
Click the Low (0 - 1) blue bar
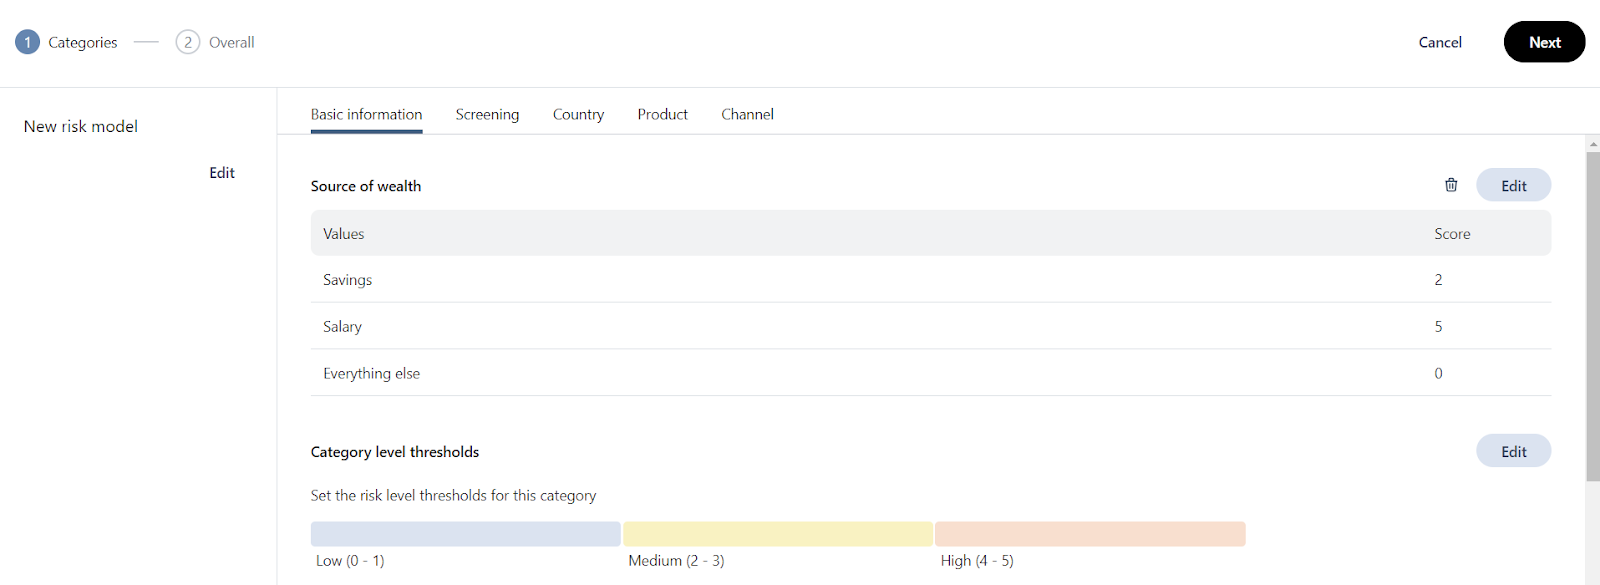(465, 534)
